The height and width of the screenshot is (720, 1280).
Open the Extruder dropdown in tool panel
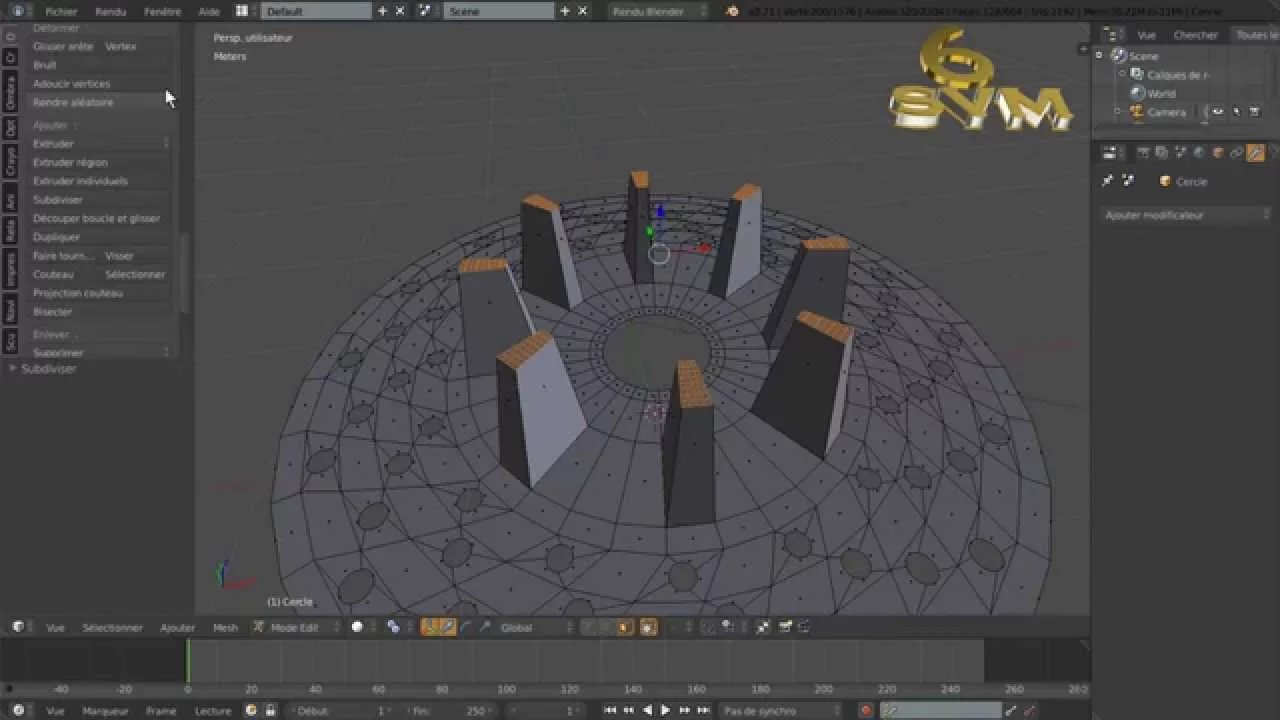tap(100, 143)
